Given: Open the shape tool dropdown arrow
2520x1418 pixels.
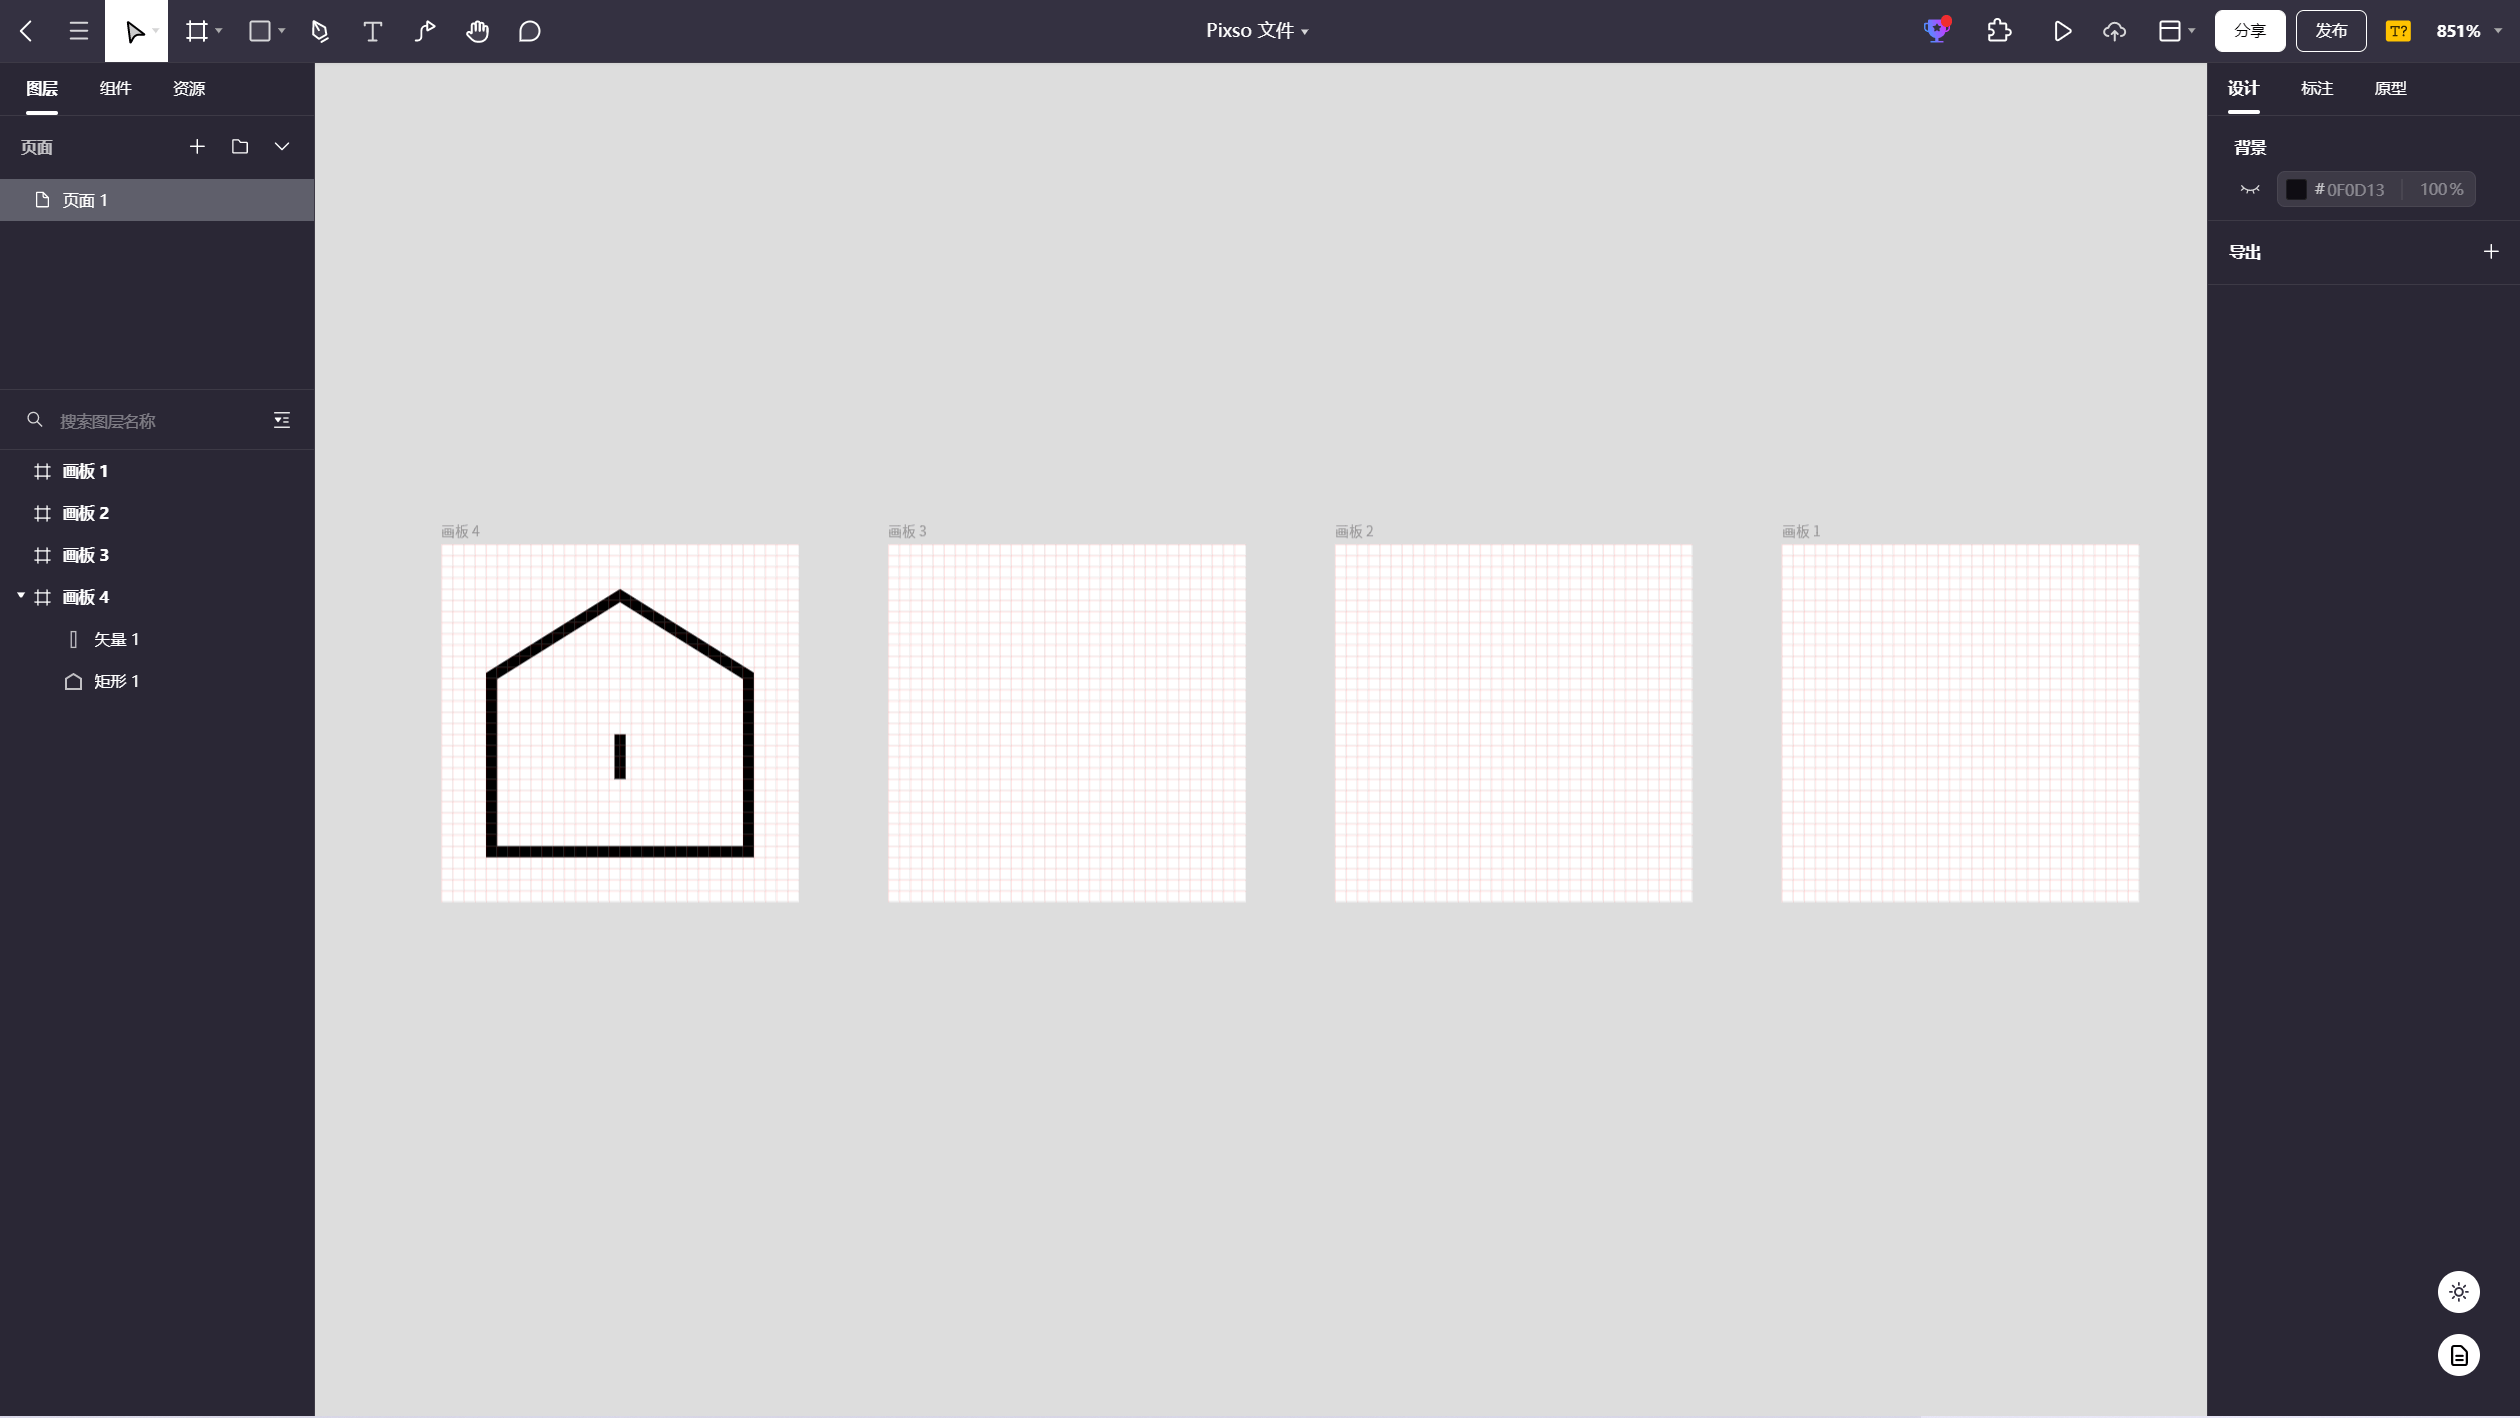Looking at the screenshot, I should coord(282,31).
